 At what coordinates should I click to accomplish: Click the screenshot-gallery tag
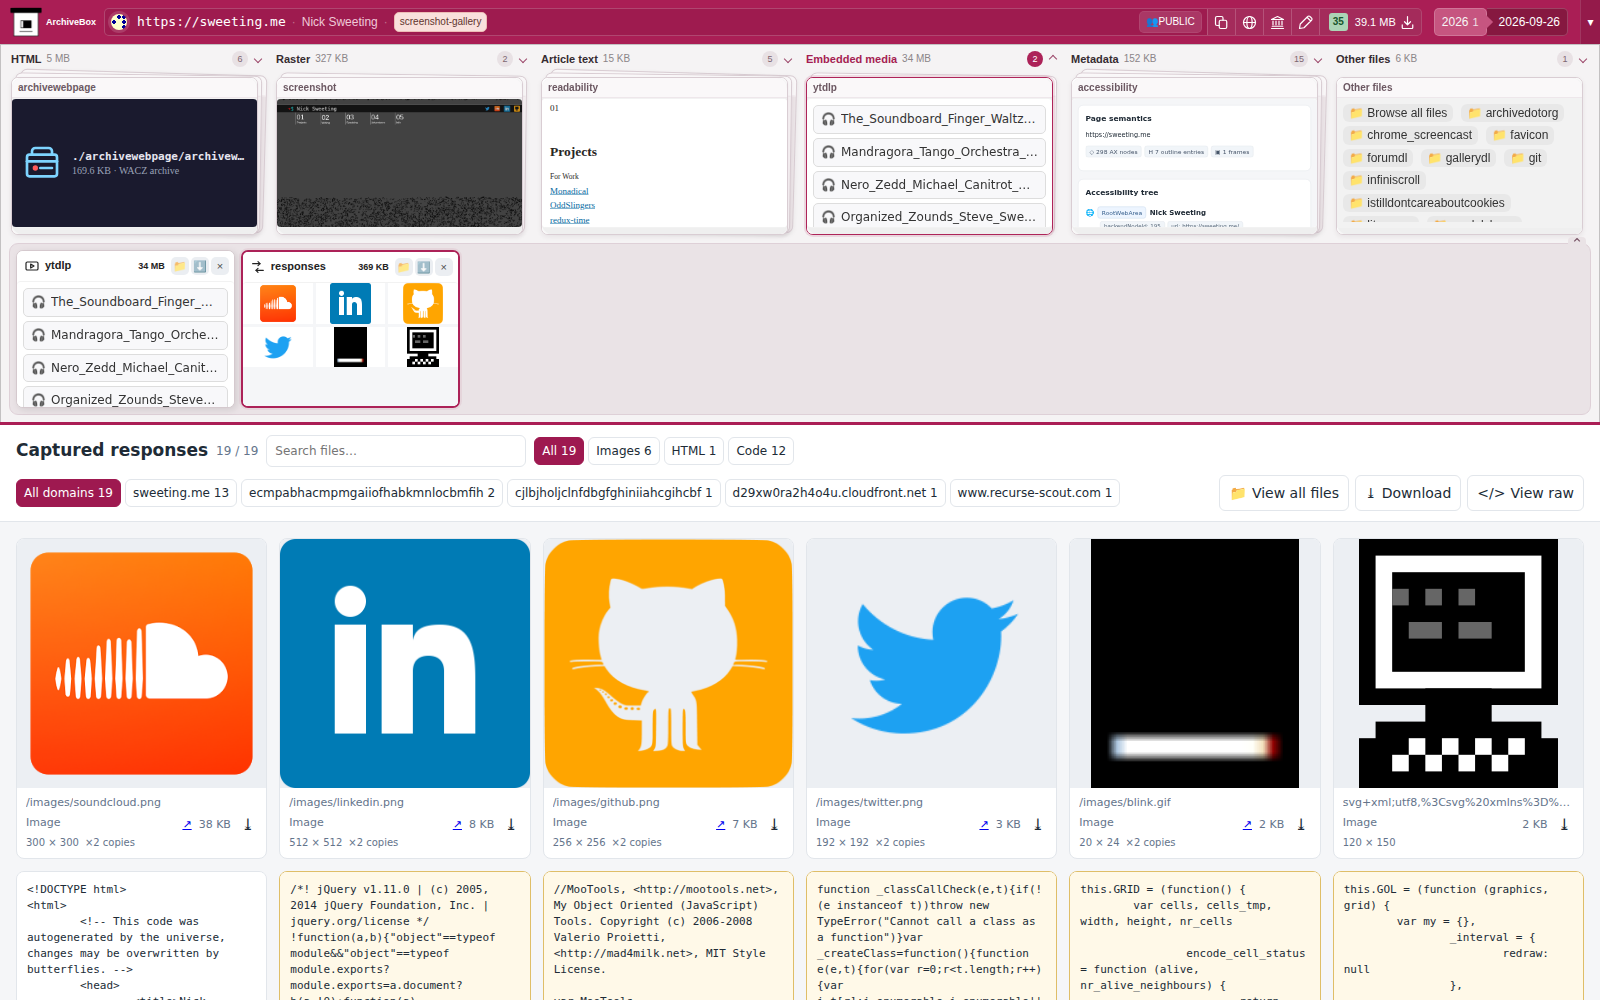(x=440, y=22)
